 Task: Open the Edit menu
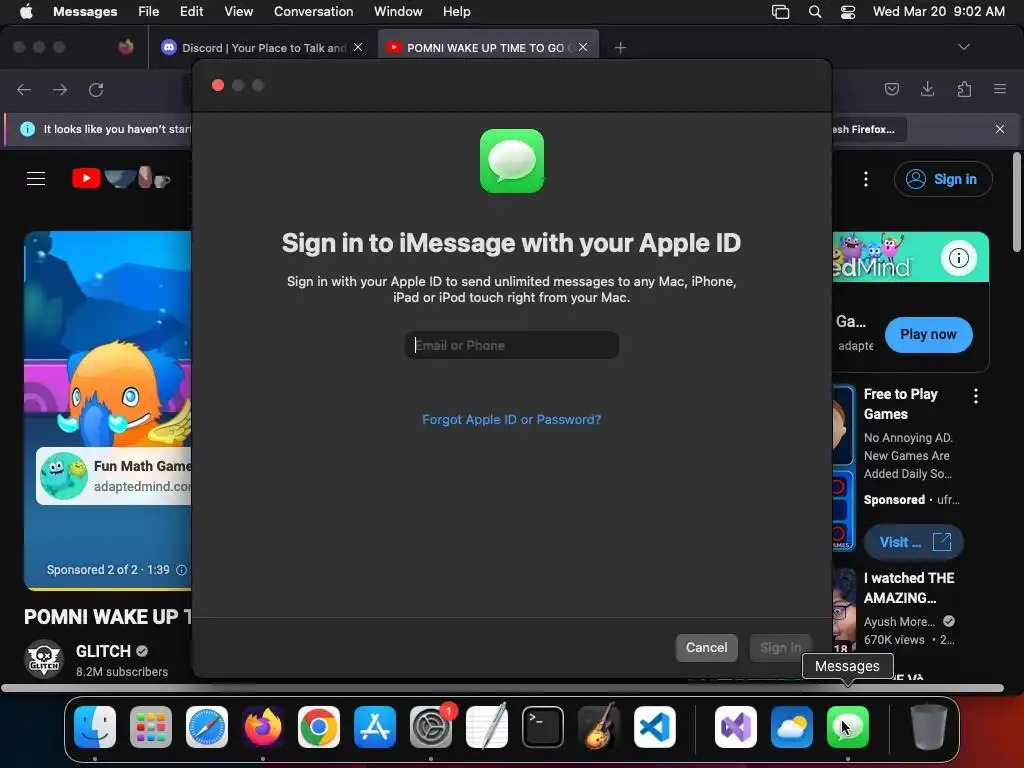[x=191, y=11]
